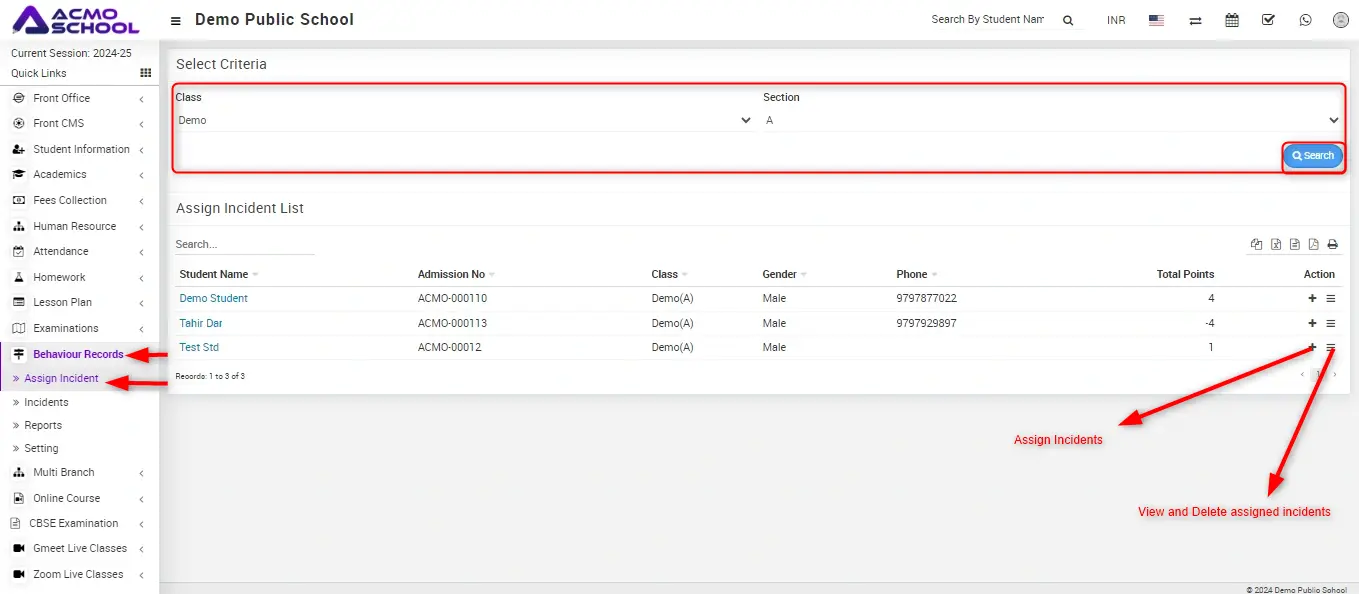Print the assign incident list
1359x594 pixels.
pyautogui.click(x=1332, y=245)
